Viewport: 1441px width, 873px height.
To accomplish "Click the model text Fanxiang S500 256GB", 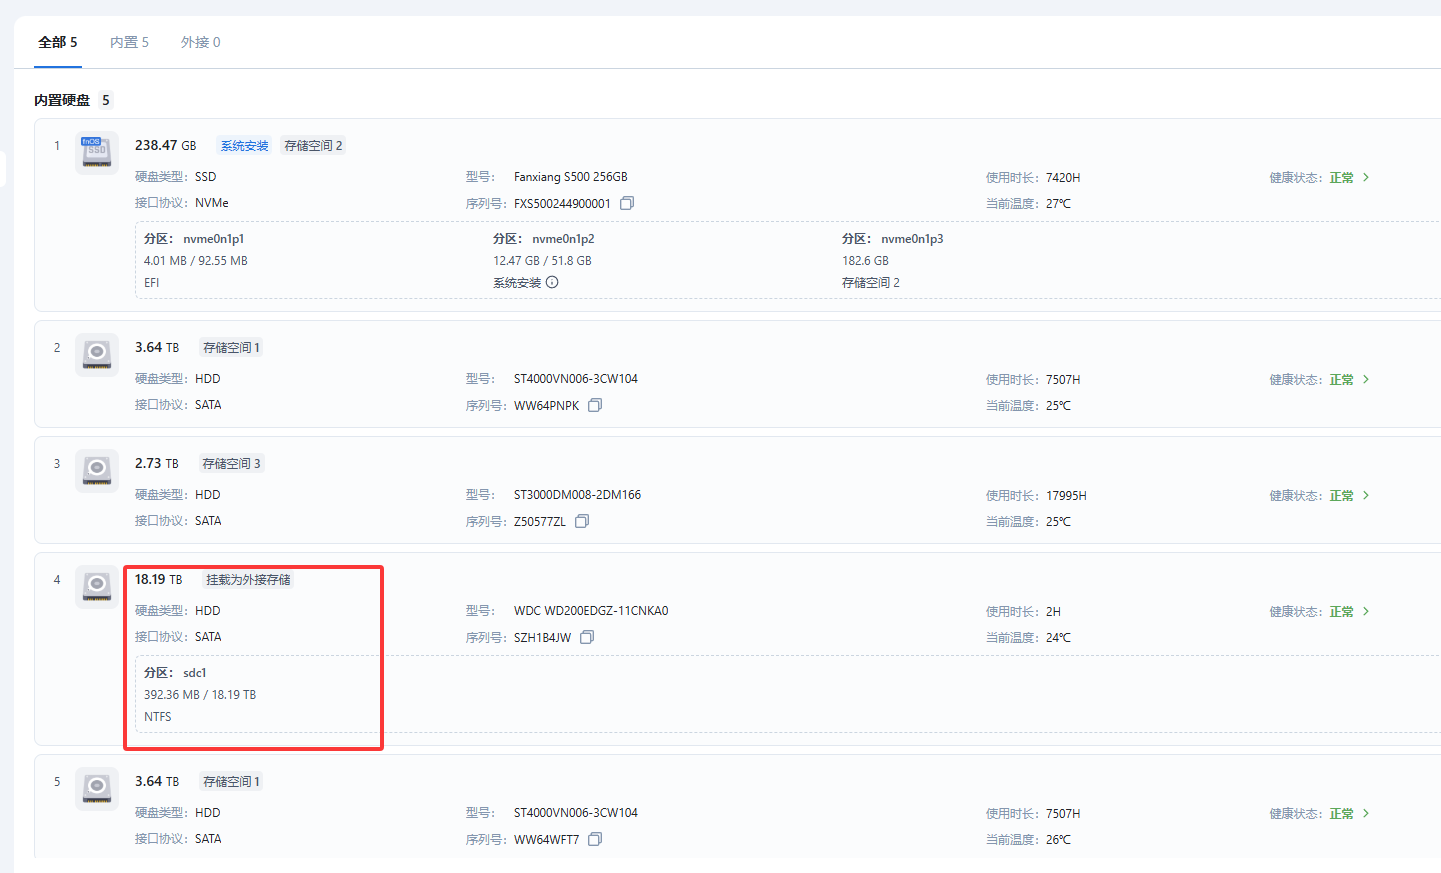I will click(571, 177).
